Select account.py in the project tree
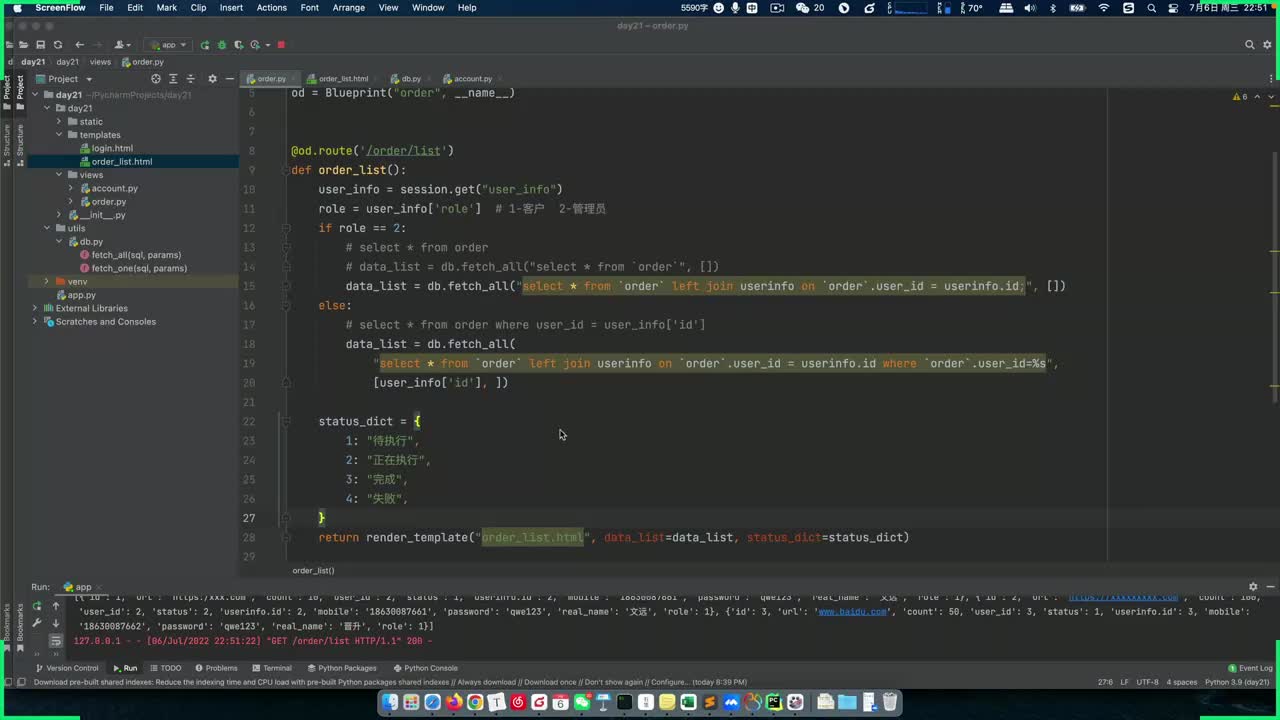Screen dimensions: 1280x720 [x=108, y=188]
